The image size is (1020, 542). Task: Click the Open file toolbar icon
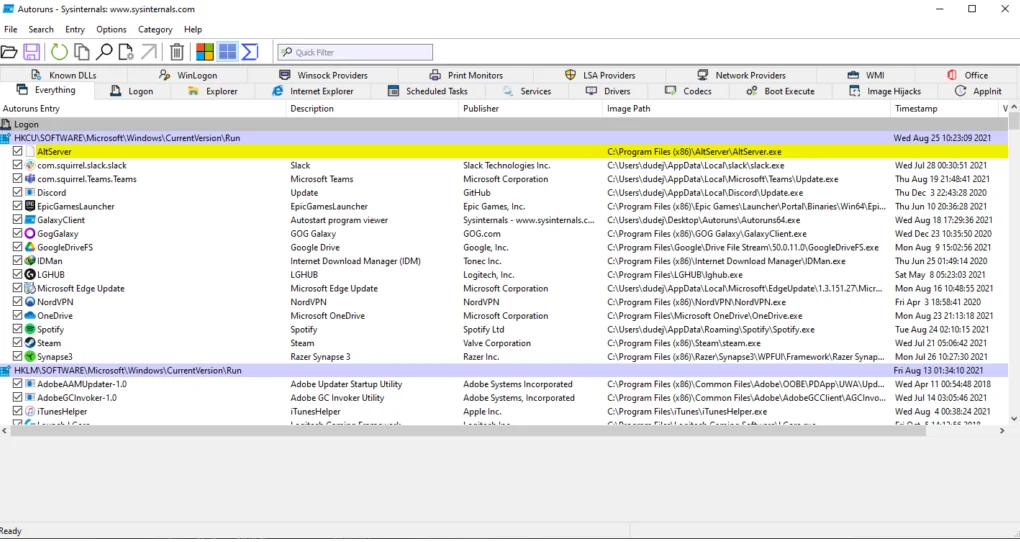click(9, 52)
